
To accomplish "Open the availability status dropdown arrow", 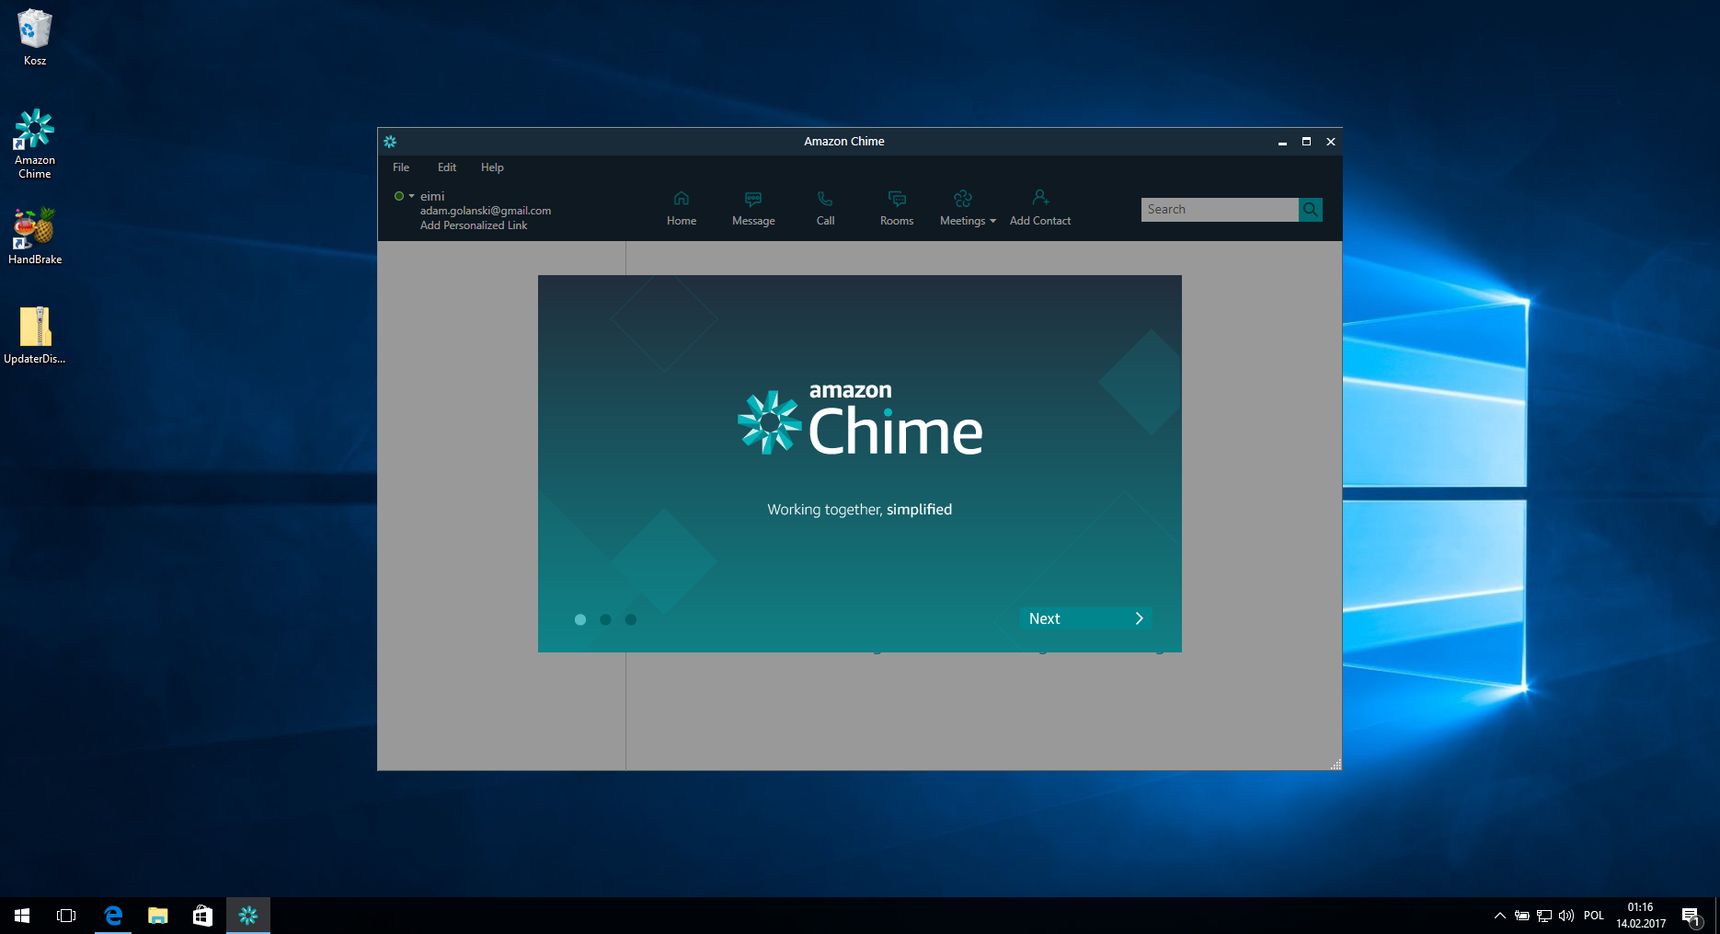I will point(411,196).
